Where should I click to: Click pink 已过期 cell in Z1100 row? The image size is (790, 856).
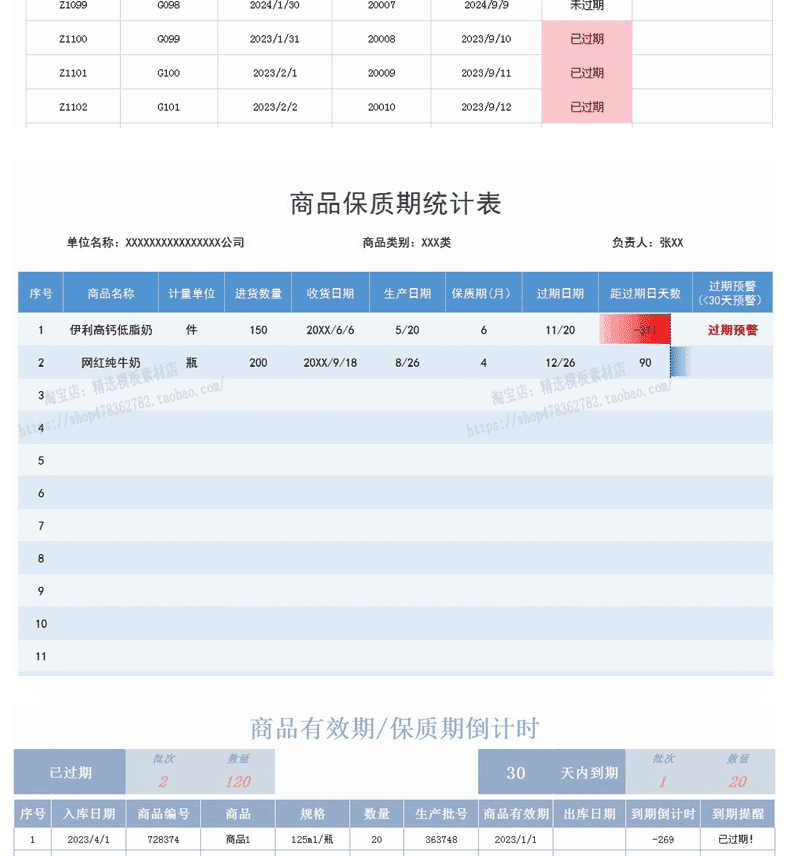click(x=587, y=38)
